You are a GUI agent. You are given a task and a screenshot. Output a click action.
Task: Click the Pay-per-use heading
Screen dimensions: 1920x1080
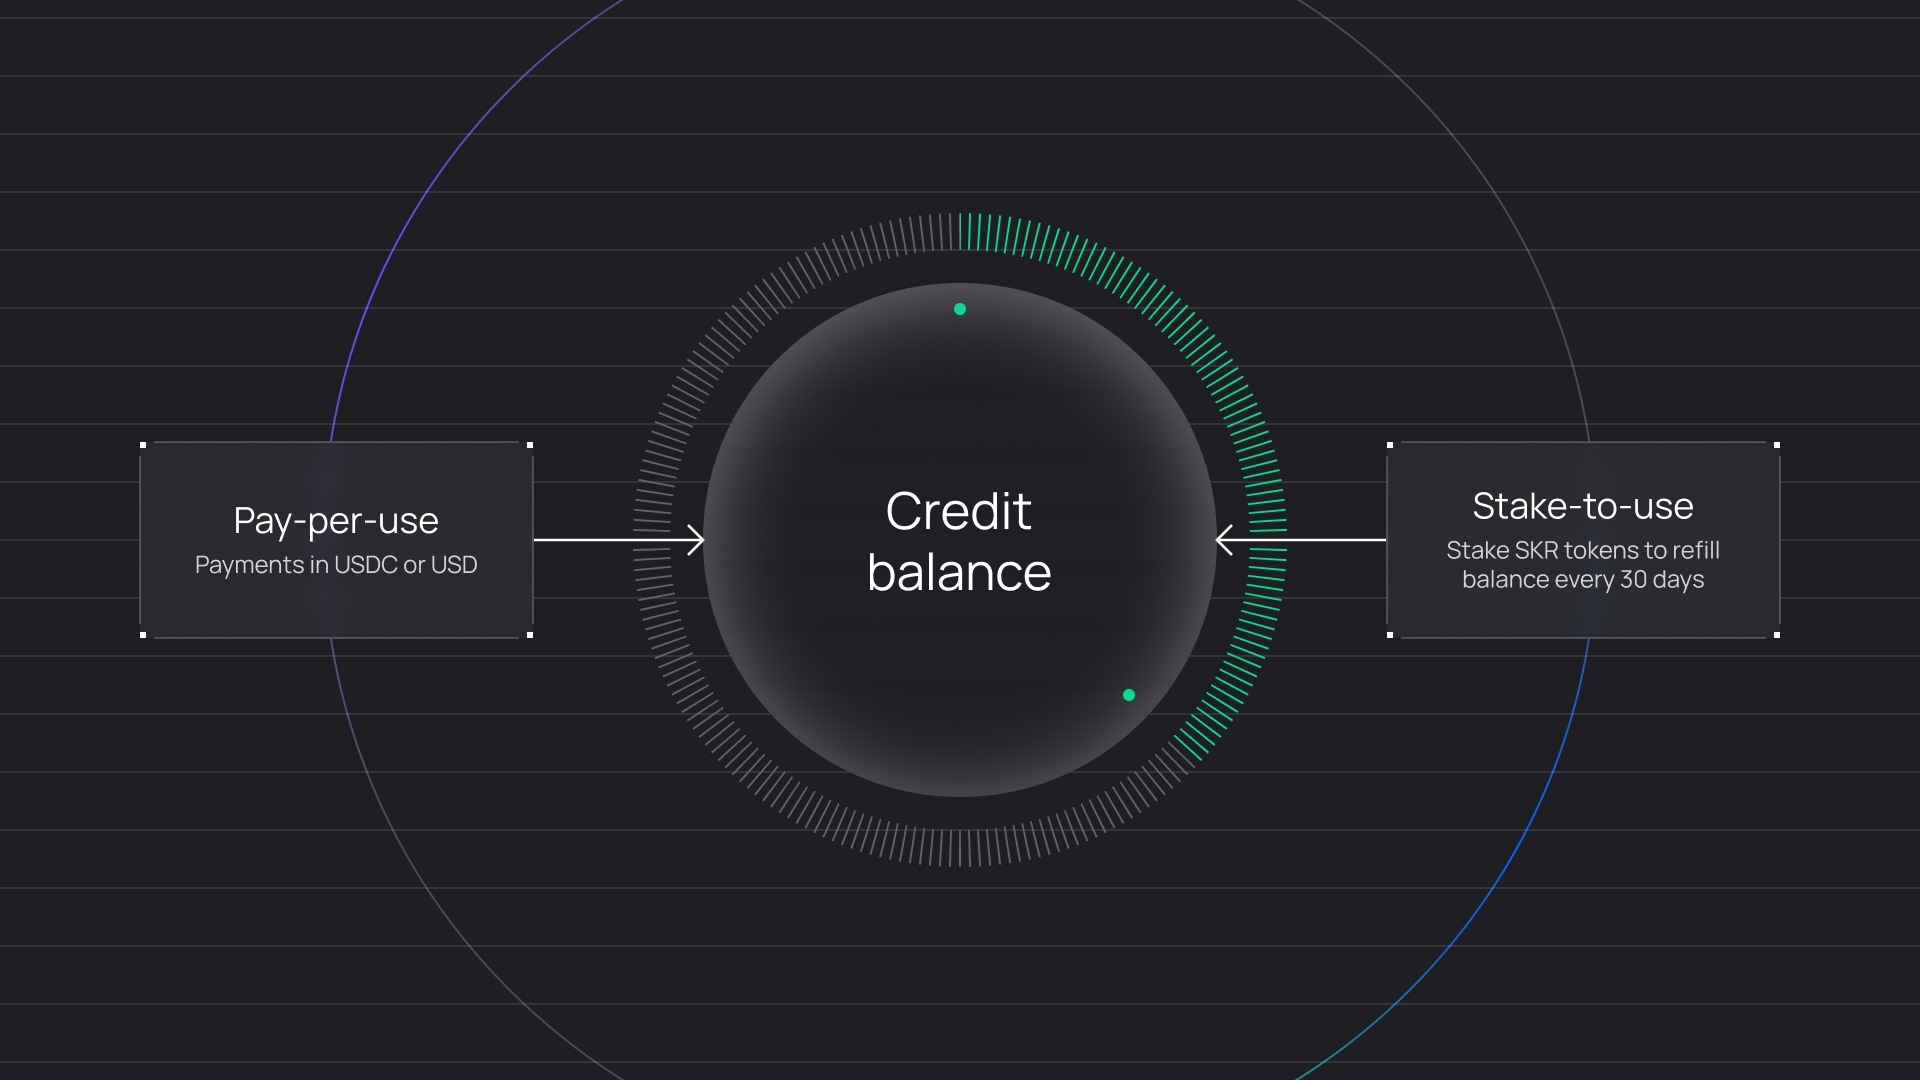[336, 521]
